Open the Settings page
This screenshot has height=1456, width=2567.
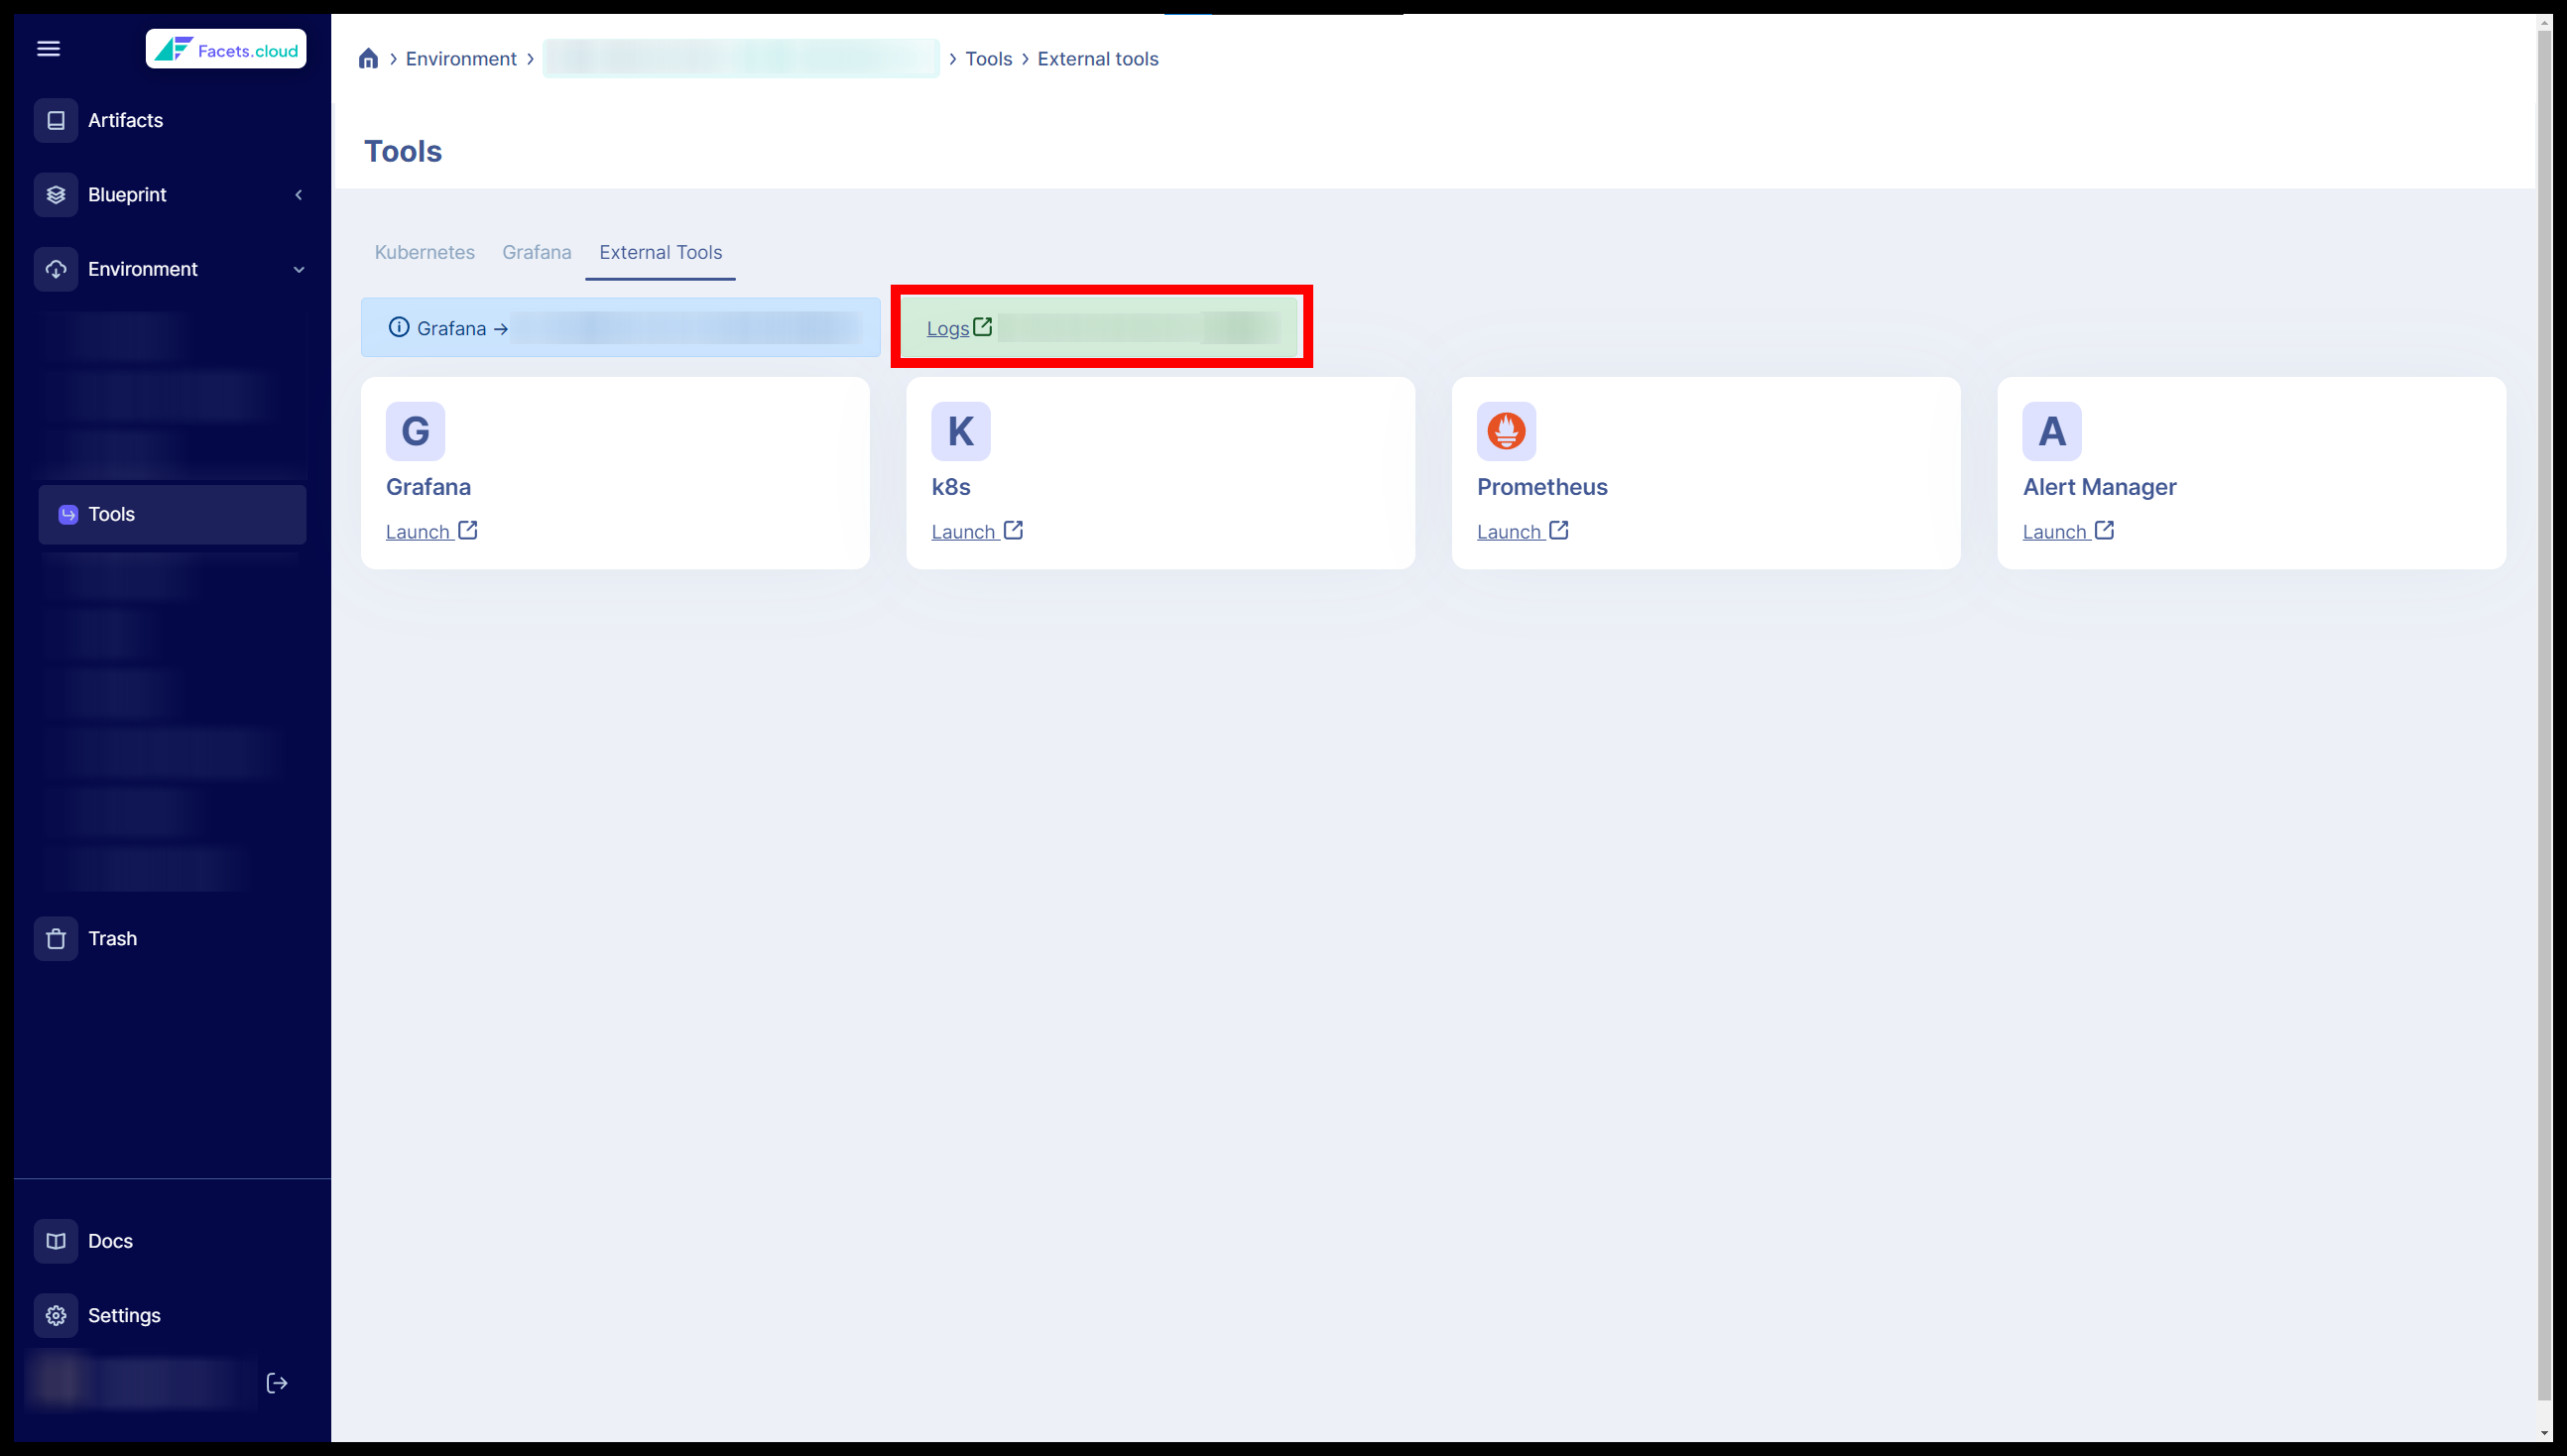123,1313
